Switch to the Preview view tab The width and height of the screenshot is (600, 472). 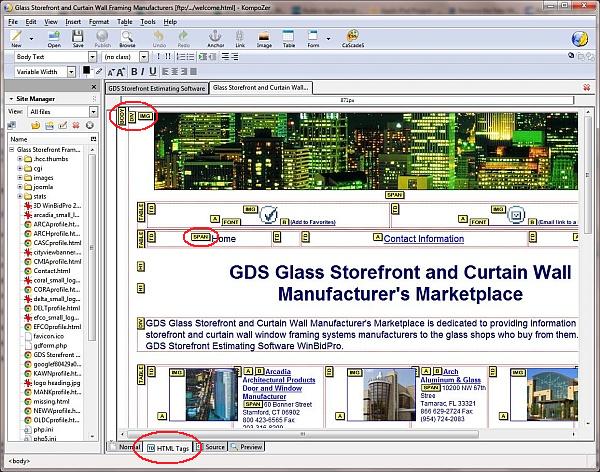246,447
